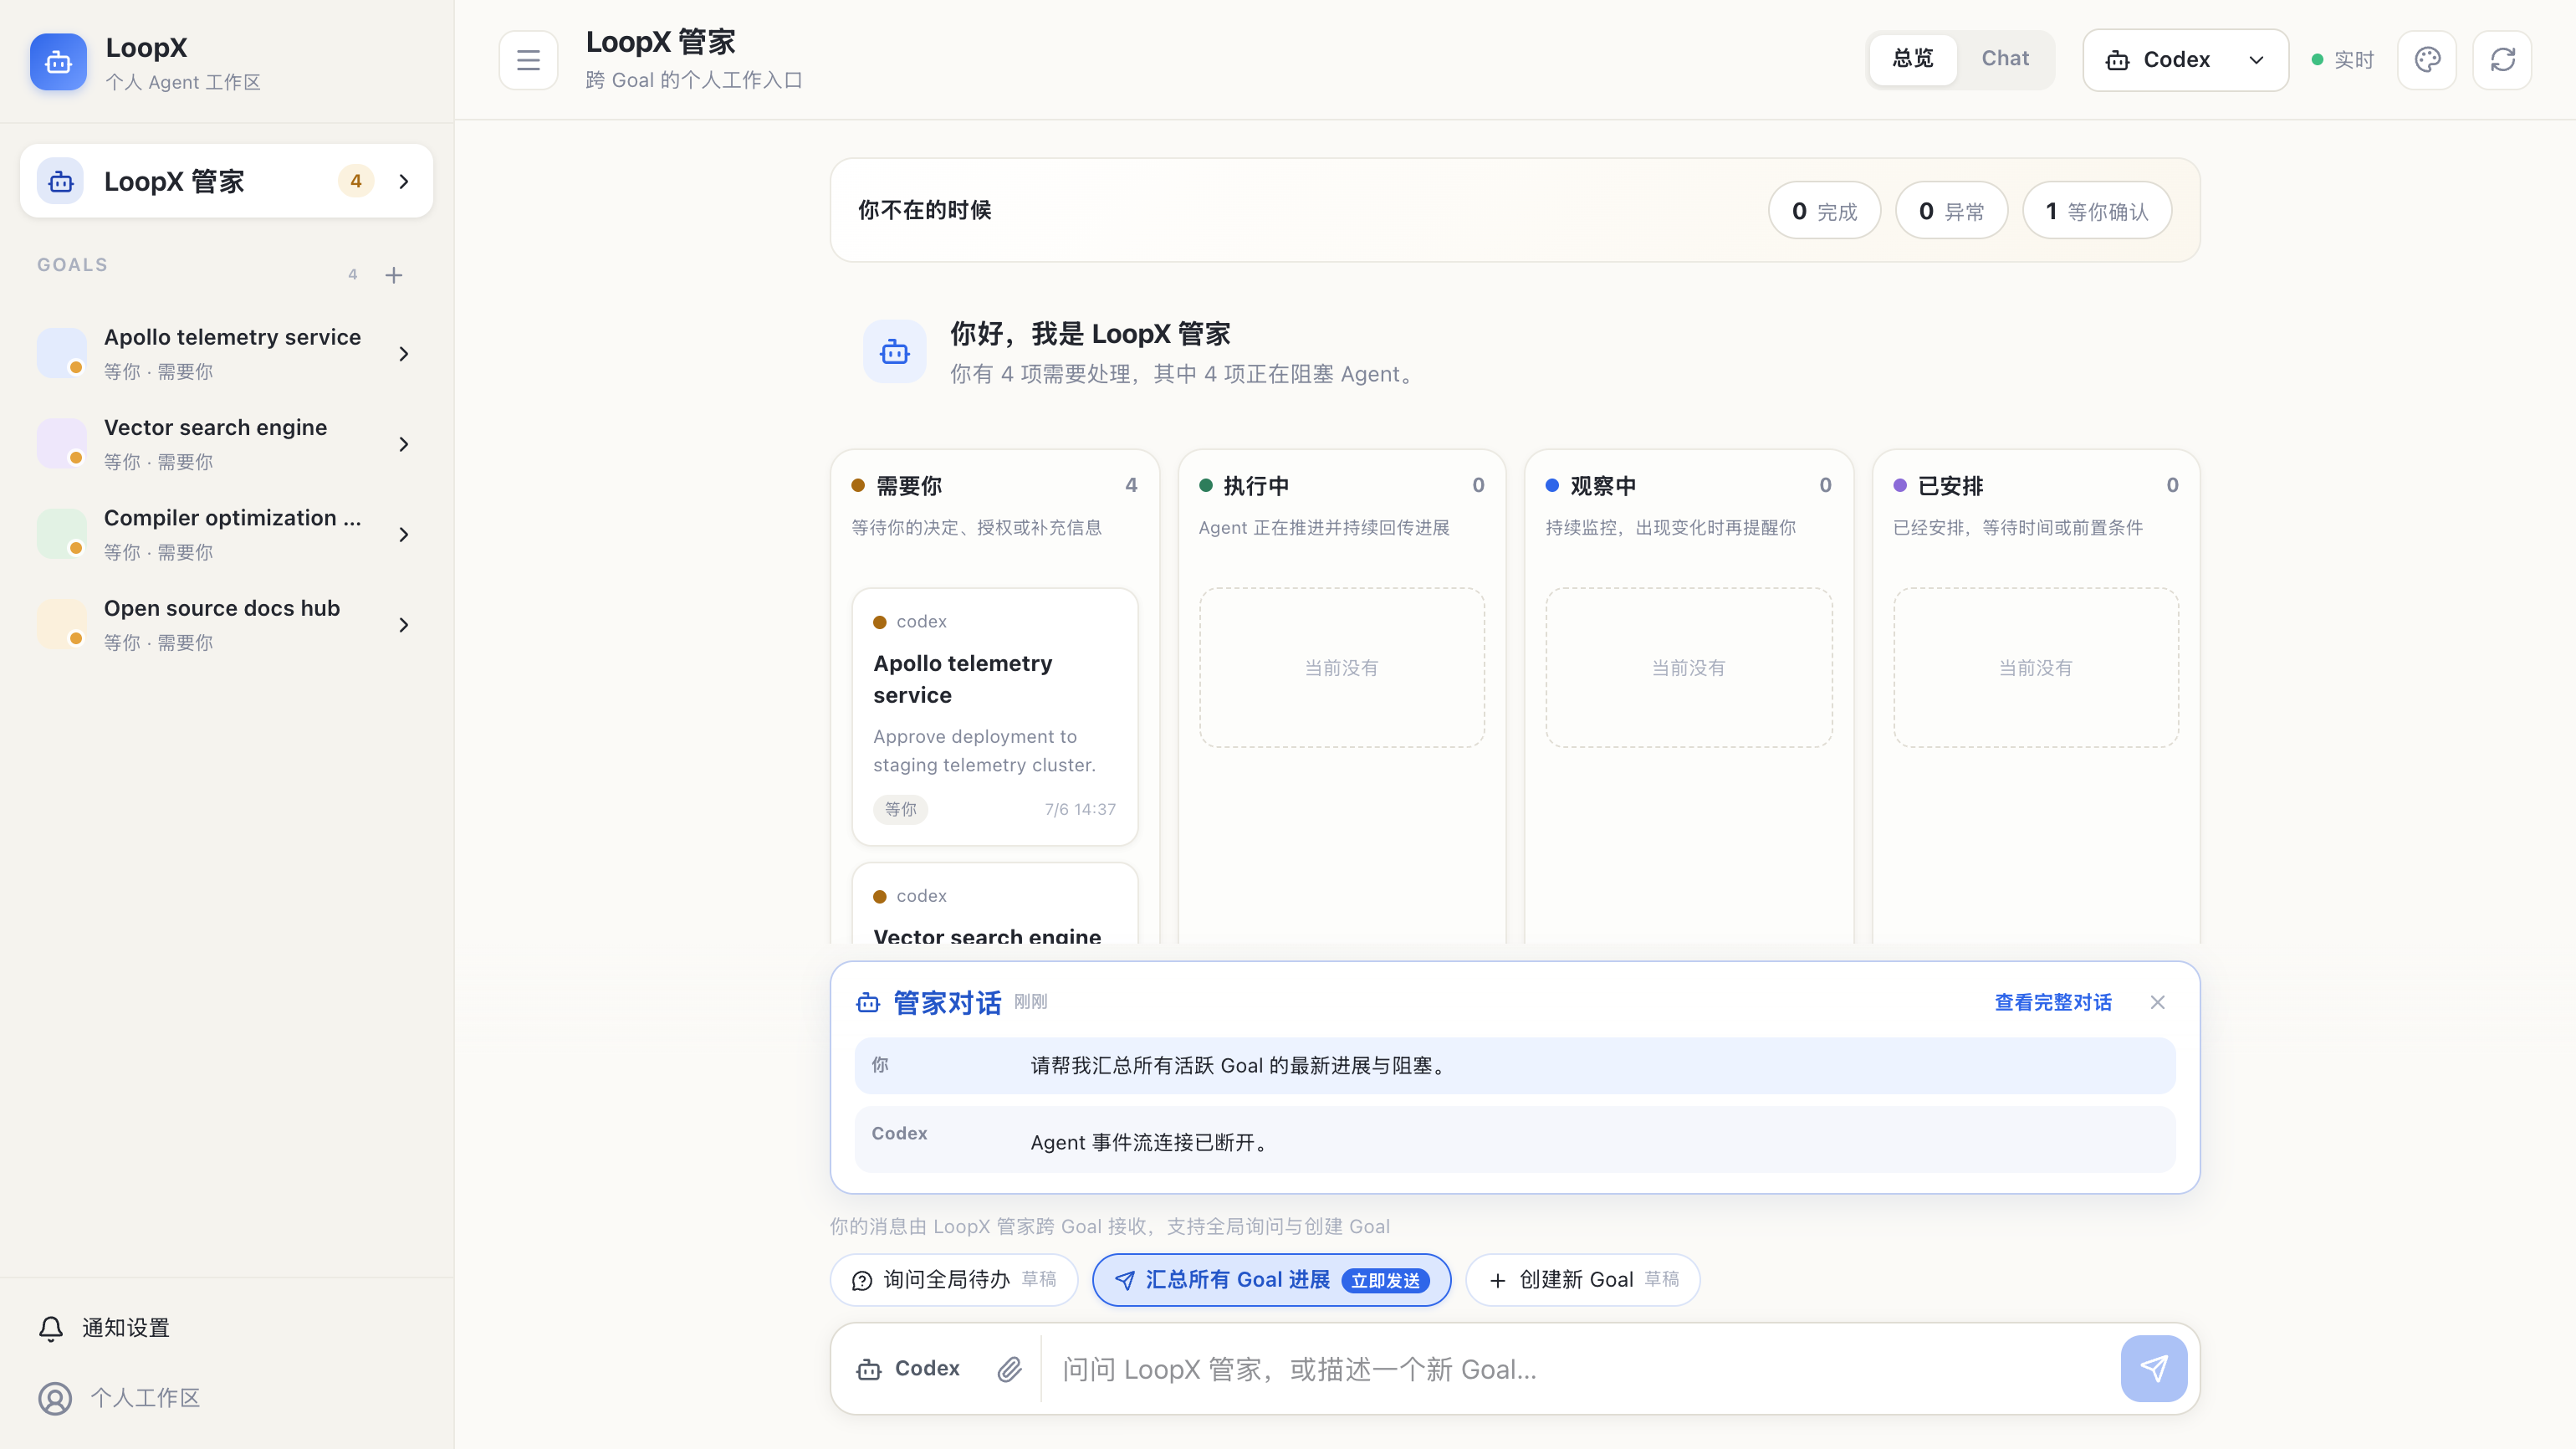Click the 等你 tag on Apollo card
The width and height of the screenshot is (2576, 1449).
point(900,809)
